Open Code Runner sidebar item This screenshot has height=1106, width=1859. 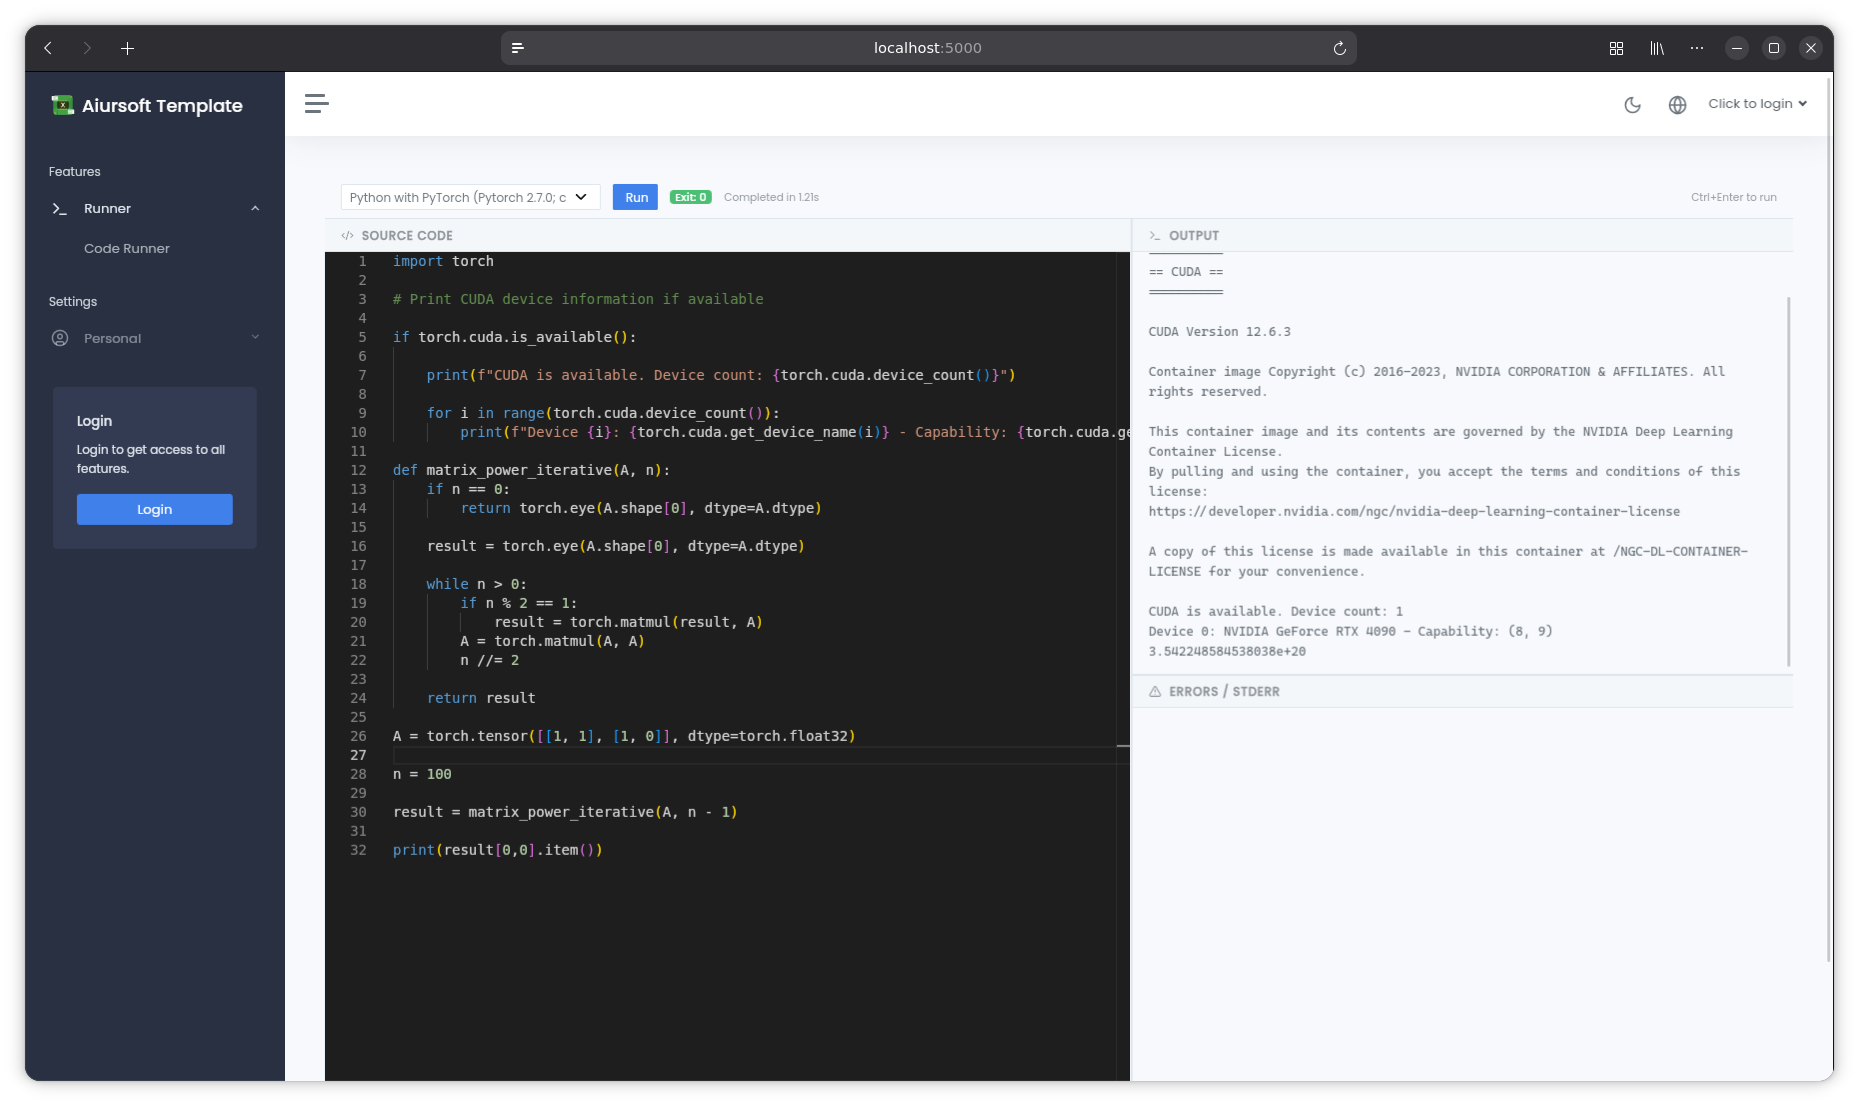click(x=127, y=248)
